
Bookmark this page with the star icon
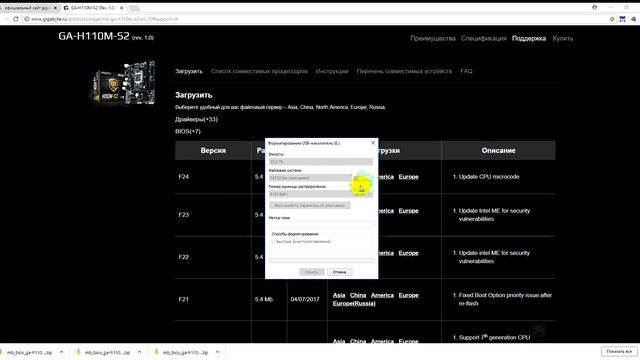tap(612, 19)
